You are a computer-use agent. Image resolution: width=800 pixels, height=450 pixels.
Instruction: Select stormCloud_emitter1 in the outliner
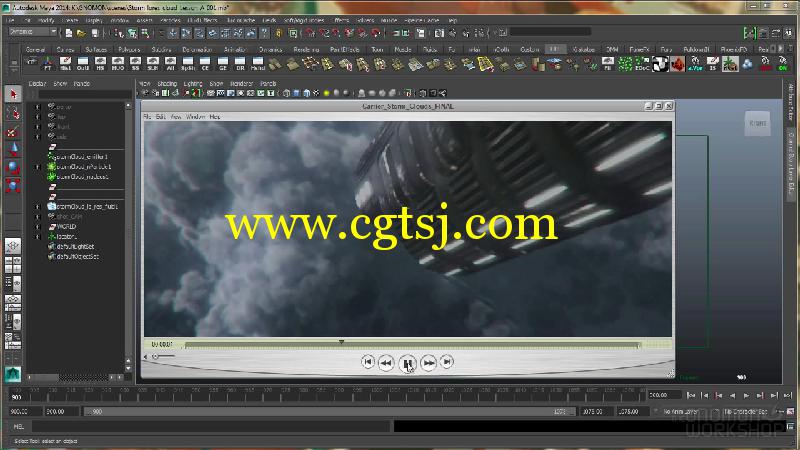pyautogui.click(x=82, y=157)
